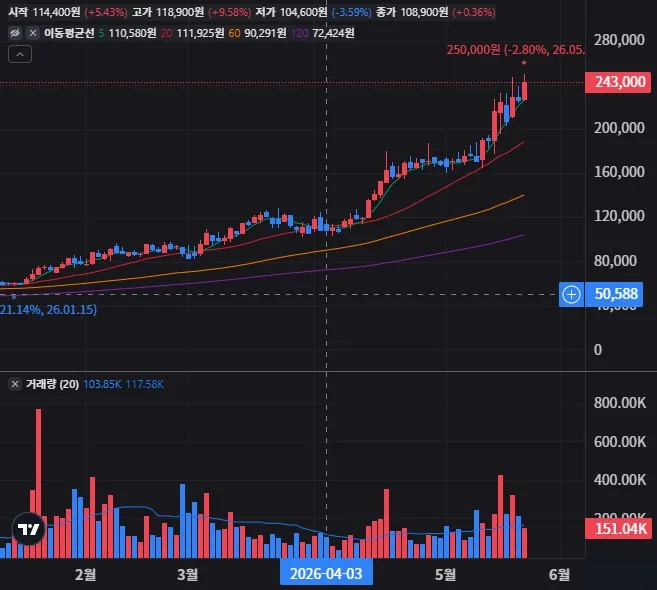This screenshot has width=657, height=590.
Task: Select the 2026-04-03 date label
Action: 326,574
